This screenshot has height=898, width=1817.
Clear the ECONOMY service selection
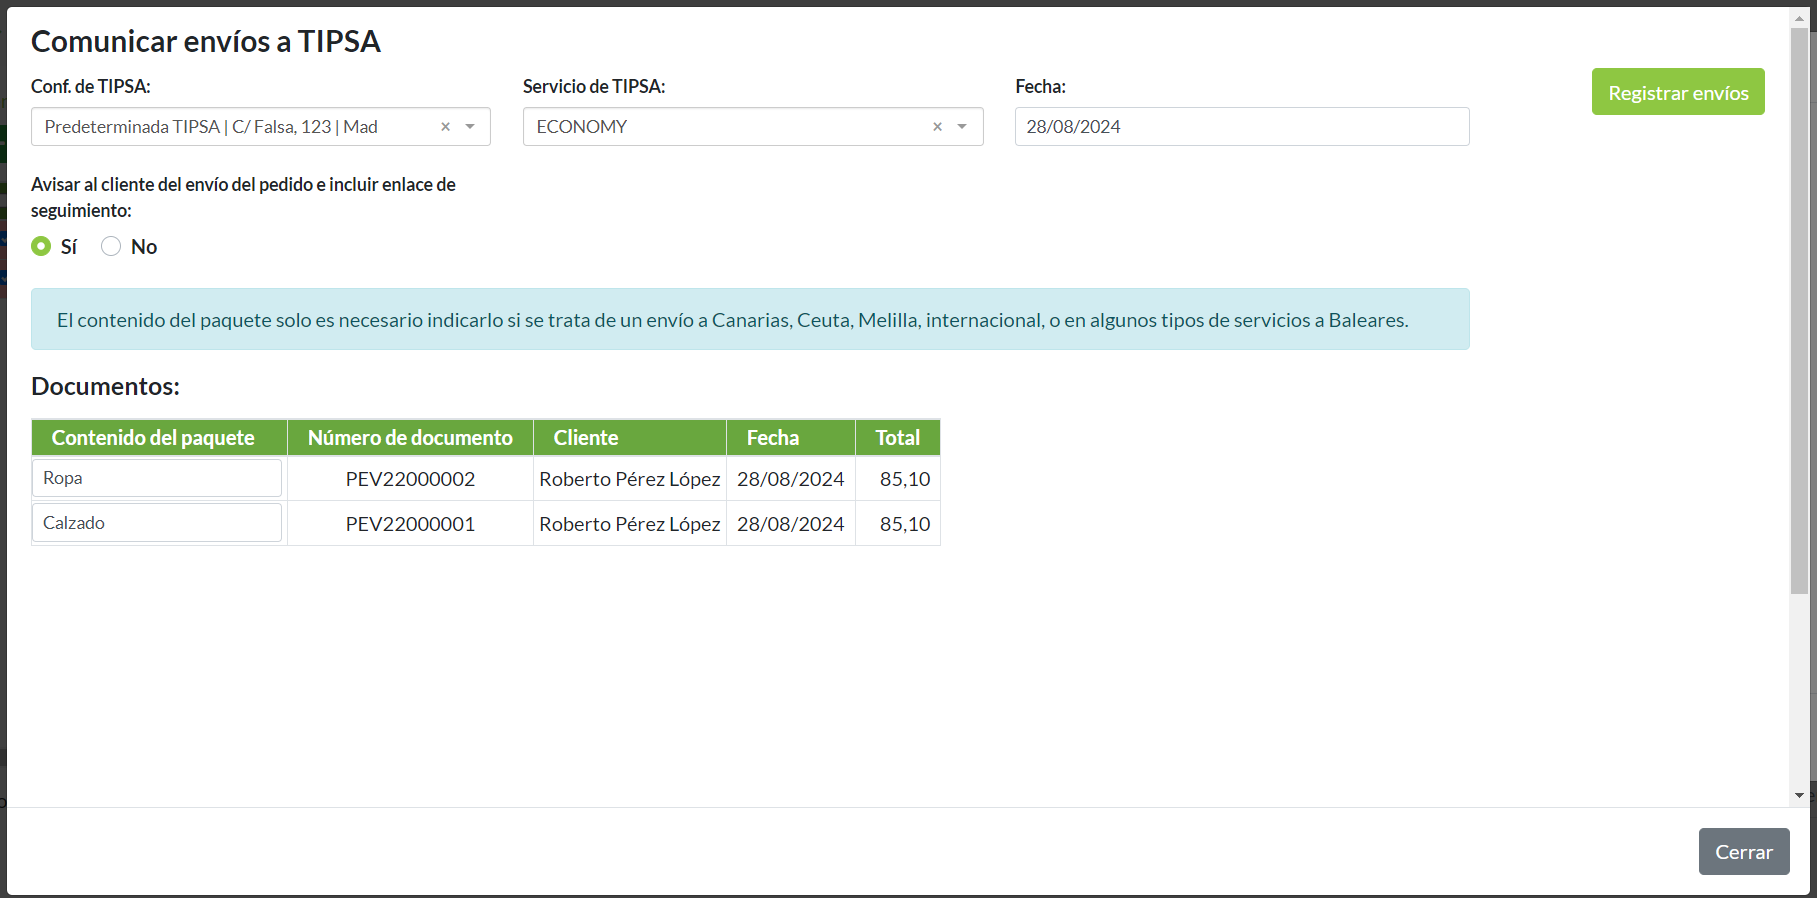pyautogui.click(x=937, y=127)
